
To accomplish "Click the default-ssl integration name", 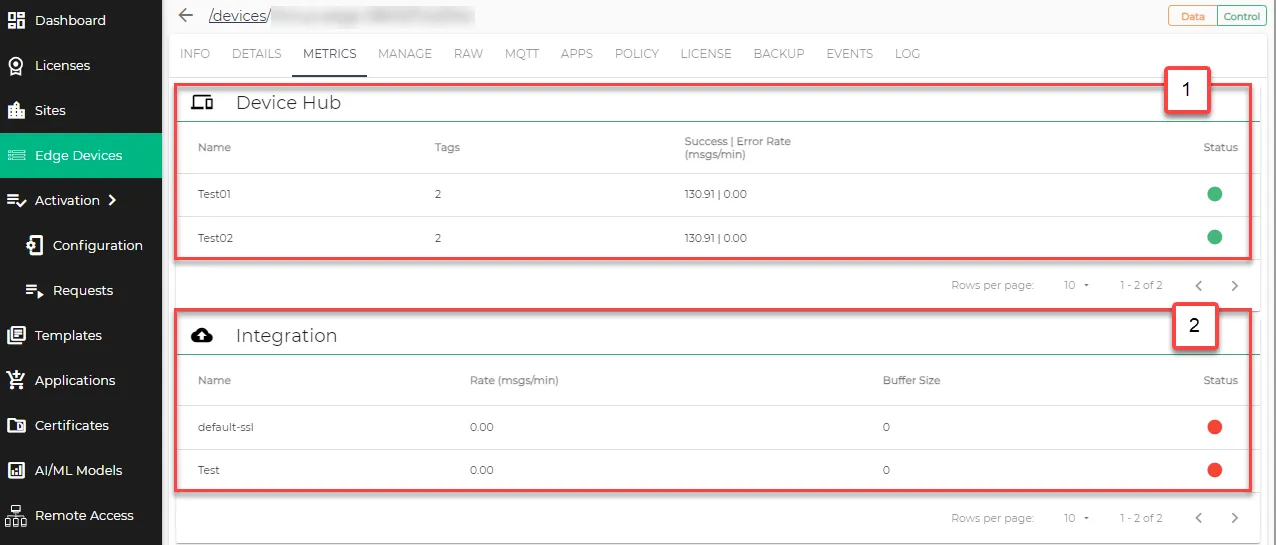I will 226,427.
